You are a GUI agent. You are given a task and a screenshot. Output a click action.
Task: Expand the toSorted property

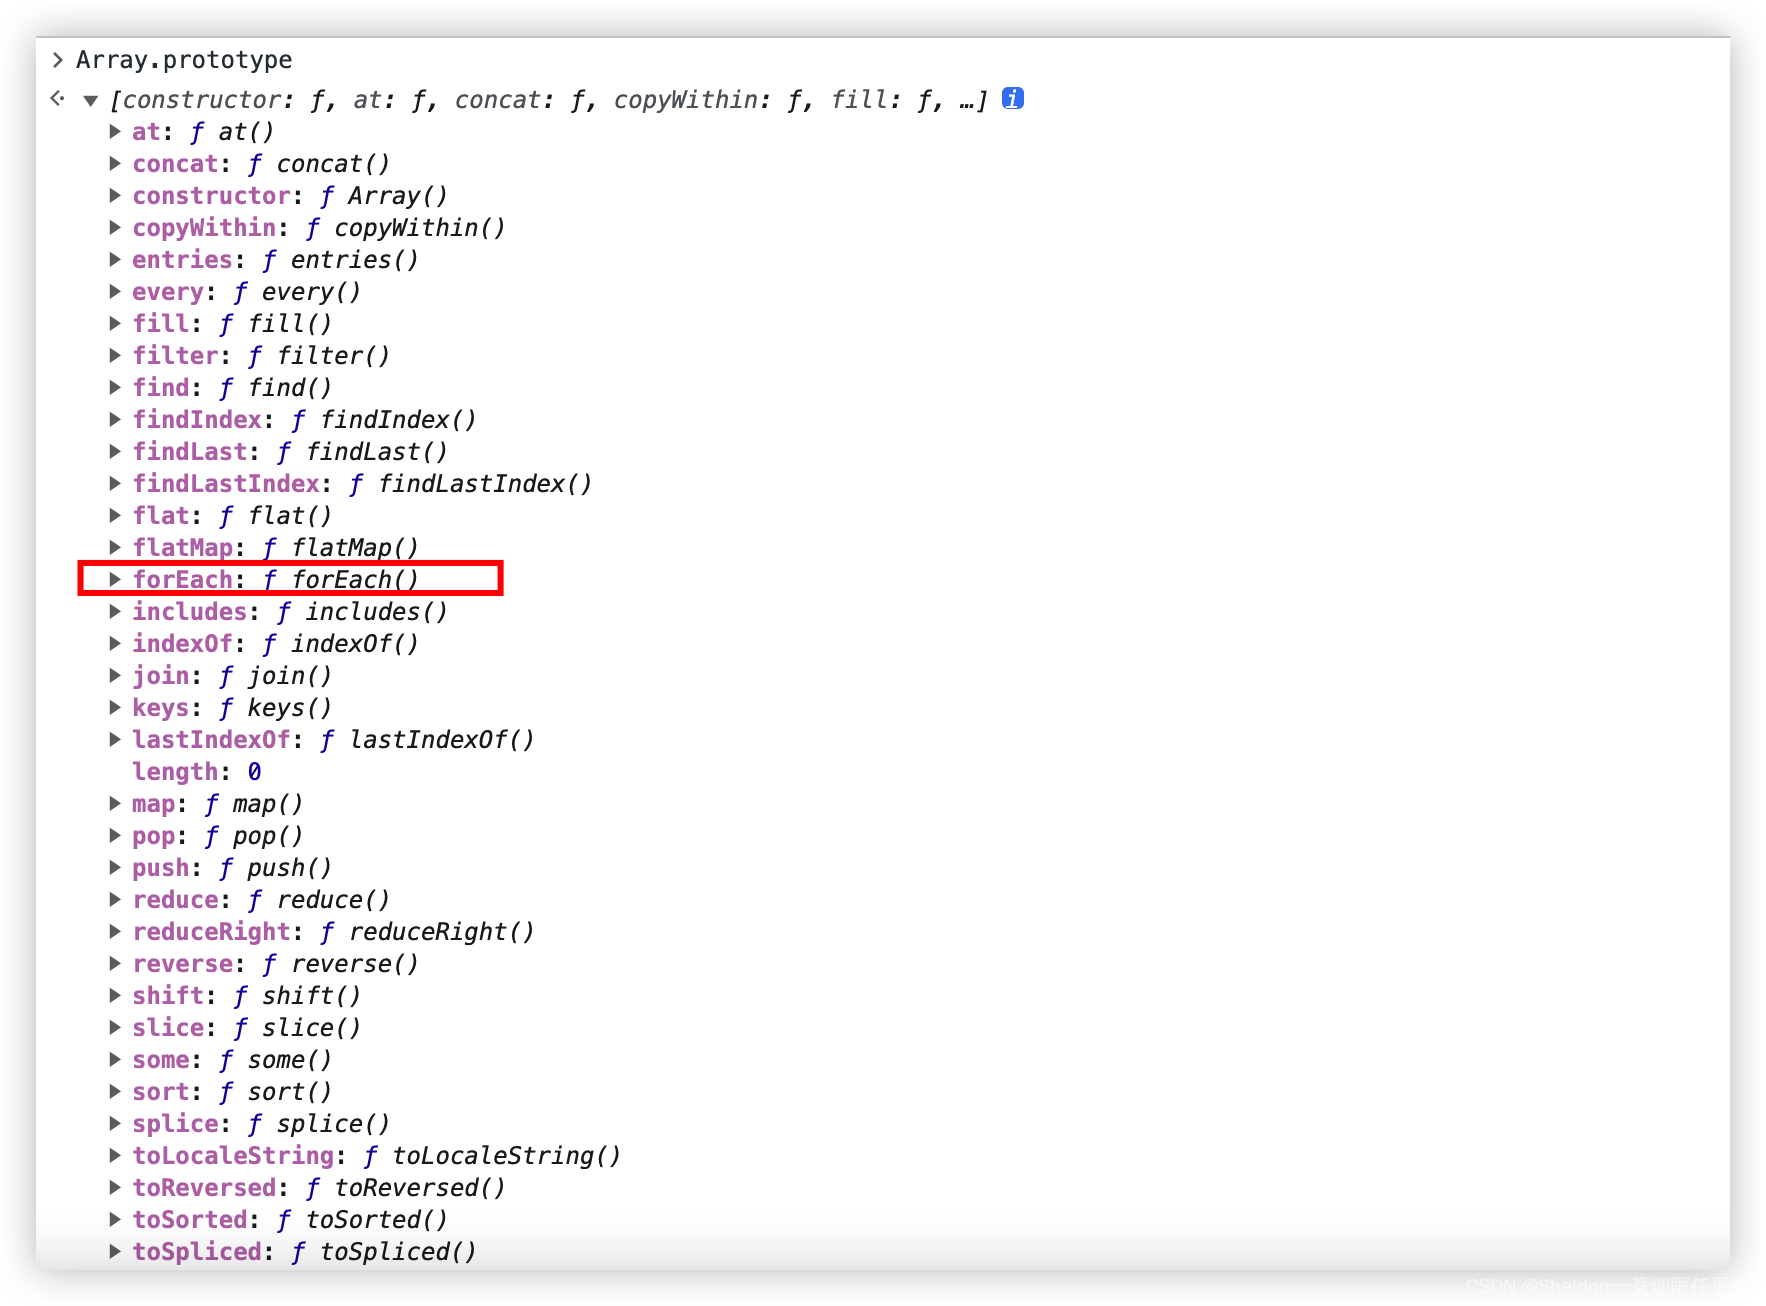(x=115, y=1219)
